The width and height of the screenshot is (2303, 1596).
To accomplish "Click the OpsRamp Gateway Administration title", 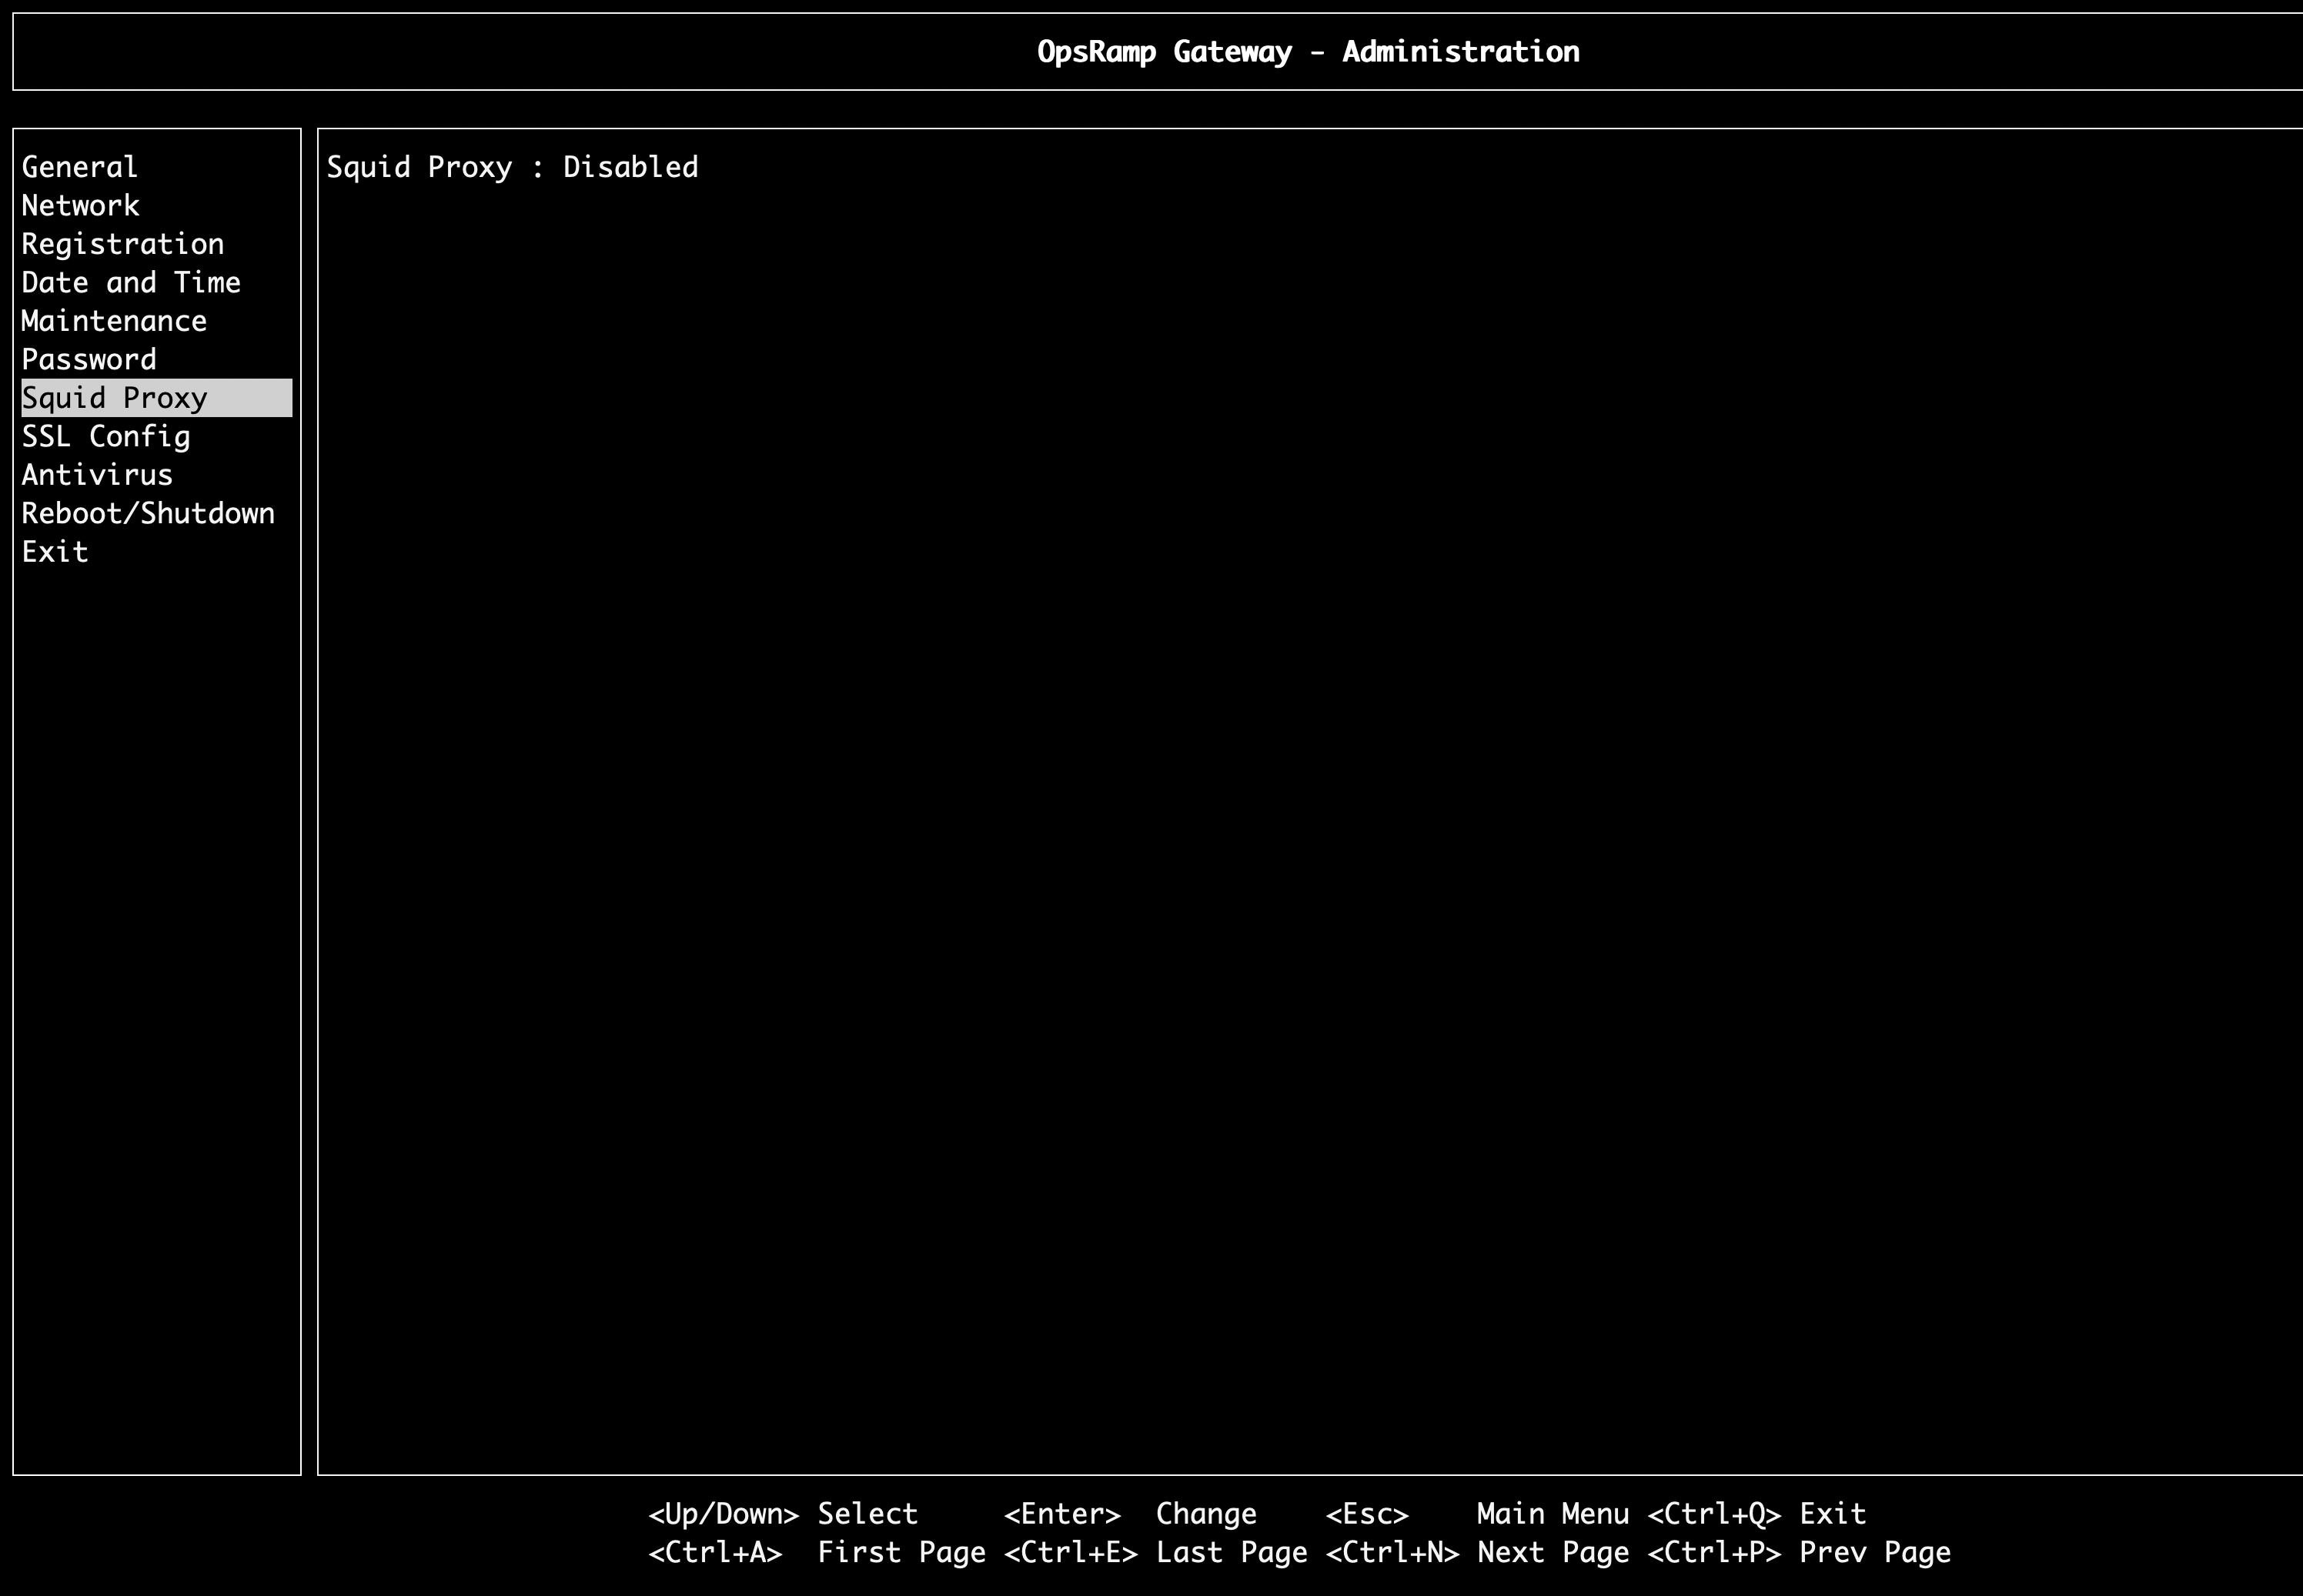I will click(1308, 52).
